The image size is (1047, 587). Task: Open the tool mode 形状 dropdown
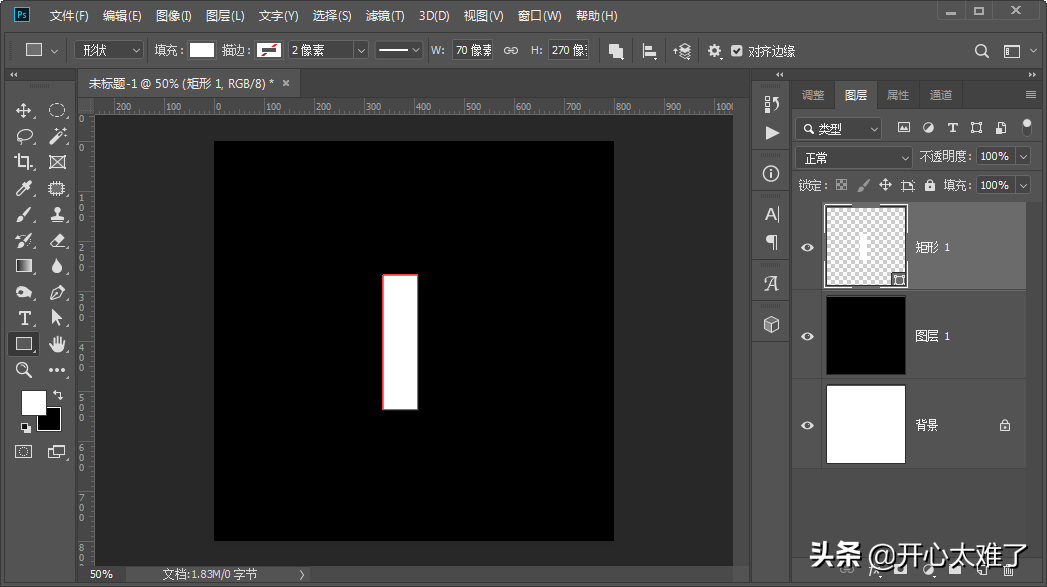click(x=109, y=50)
